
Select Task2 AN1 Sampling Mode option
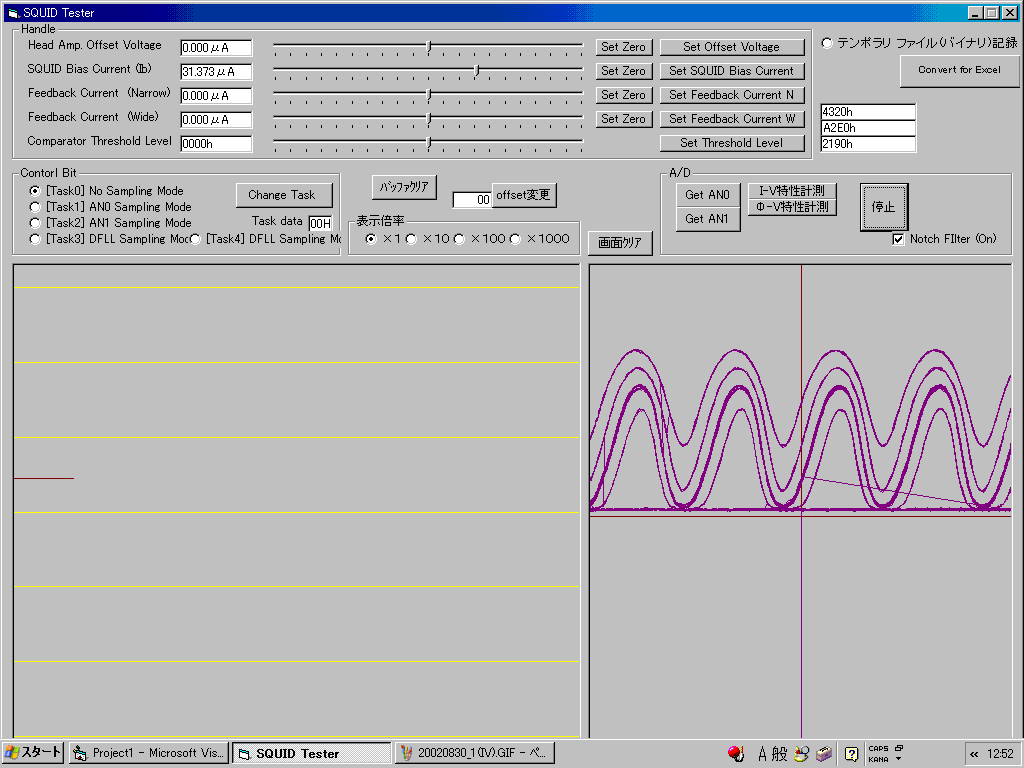(35, 223)
